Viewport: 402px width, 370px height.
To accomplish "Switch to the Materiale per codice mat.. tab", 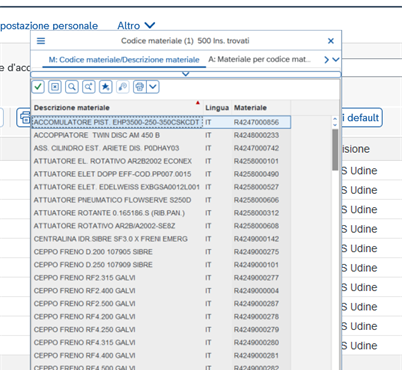I will tap(259, 59).
